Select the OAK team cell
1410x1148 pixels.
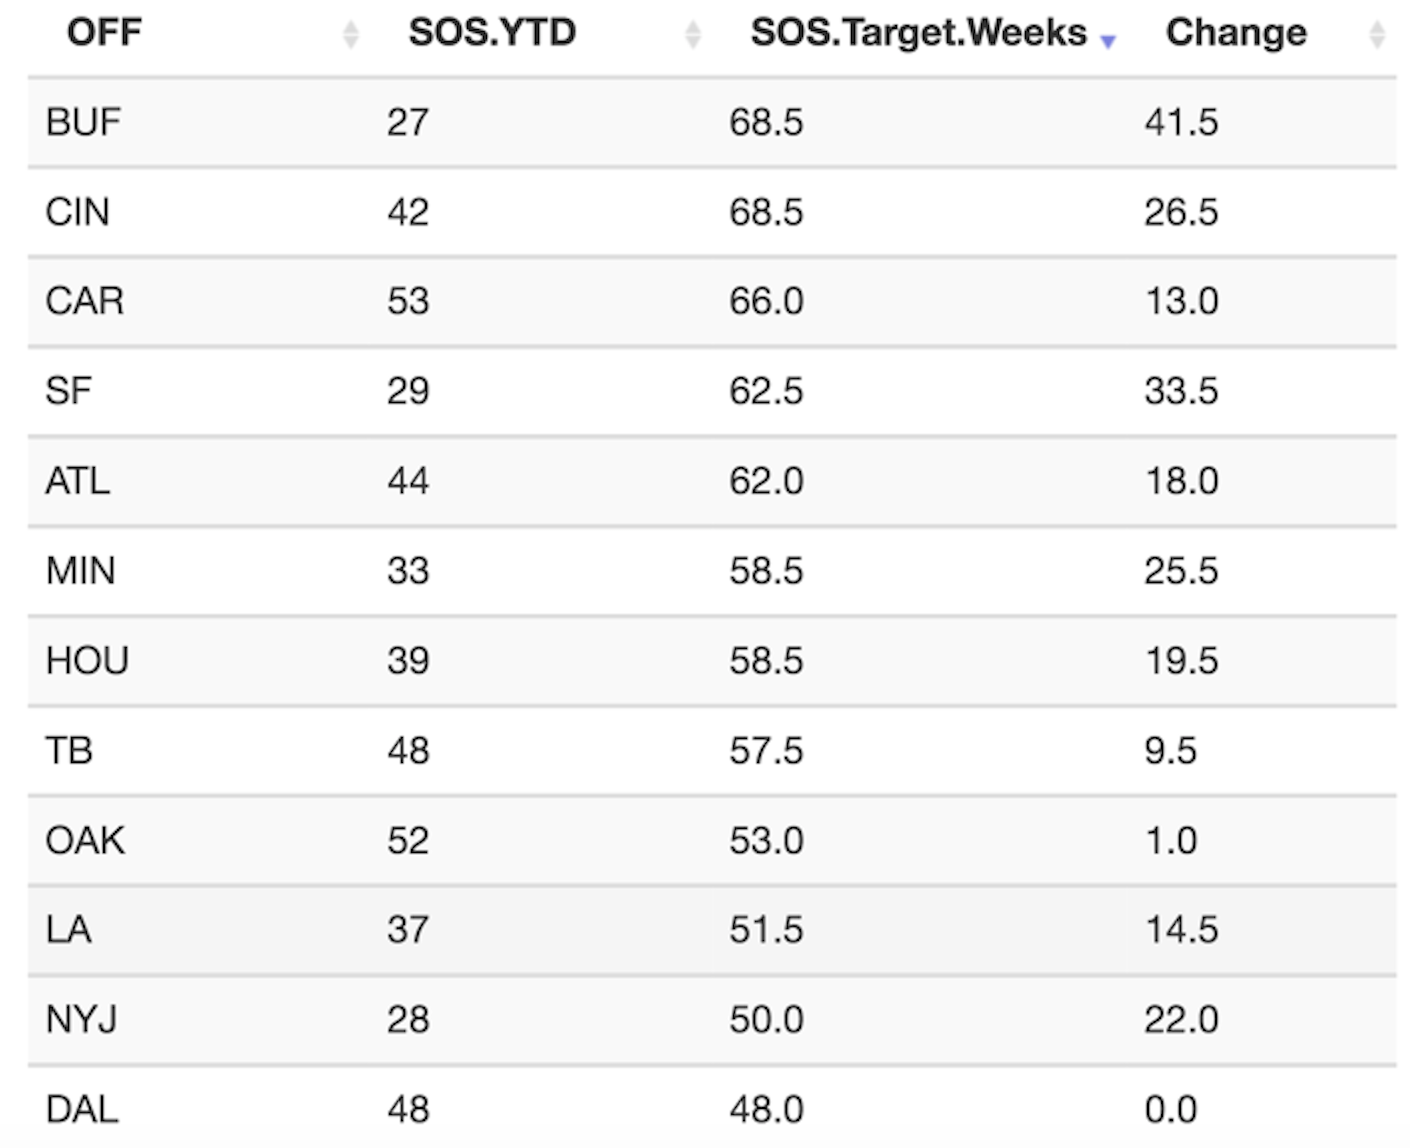click(x=85, y=841)
